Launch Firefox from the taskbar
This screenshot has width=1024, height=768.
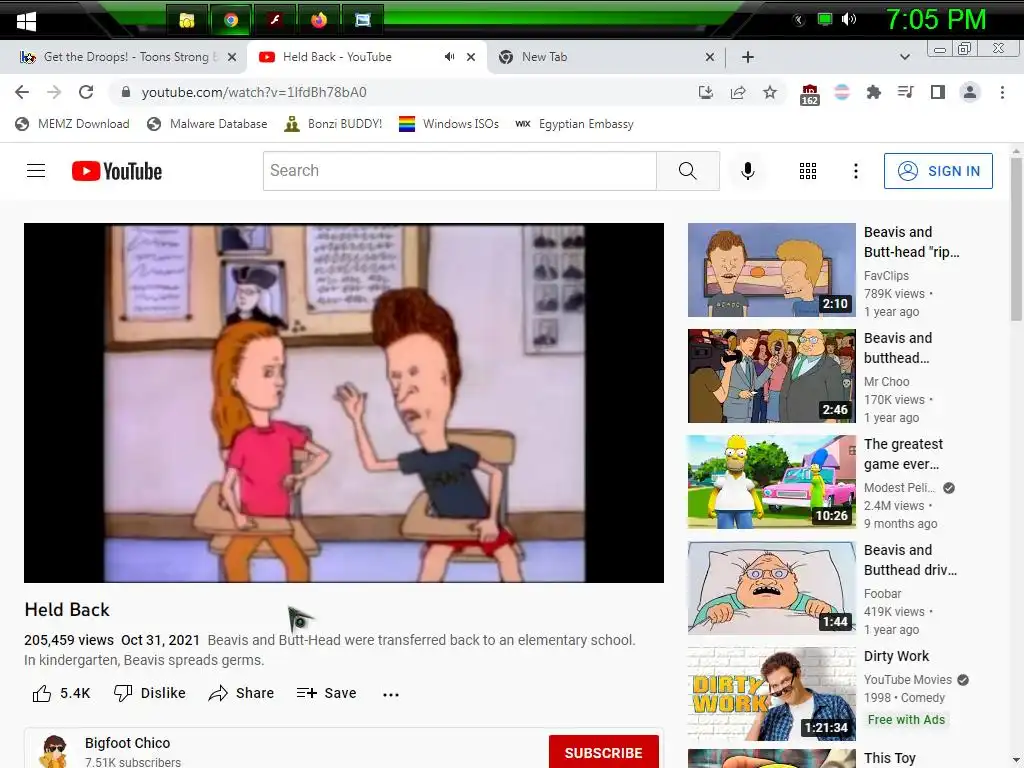(x=319, y=20)
